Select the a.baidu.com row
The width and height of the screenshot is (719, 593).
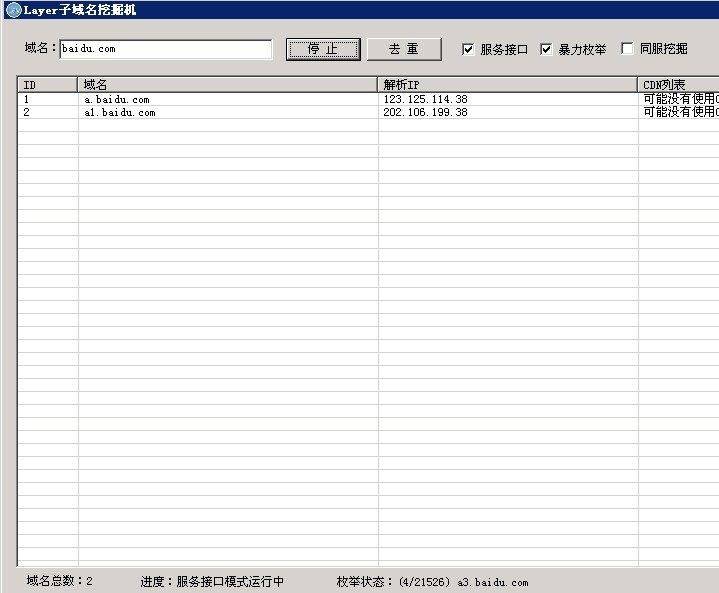click(368, 99)
